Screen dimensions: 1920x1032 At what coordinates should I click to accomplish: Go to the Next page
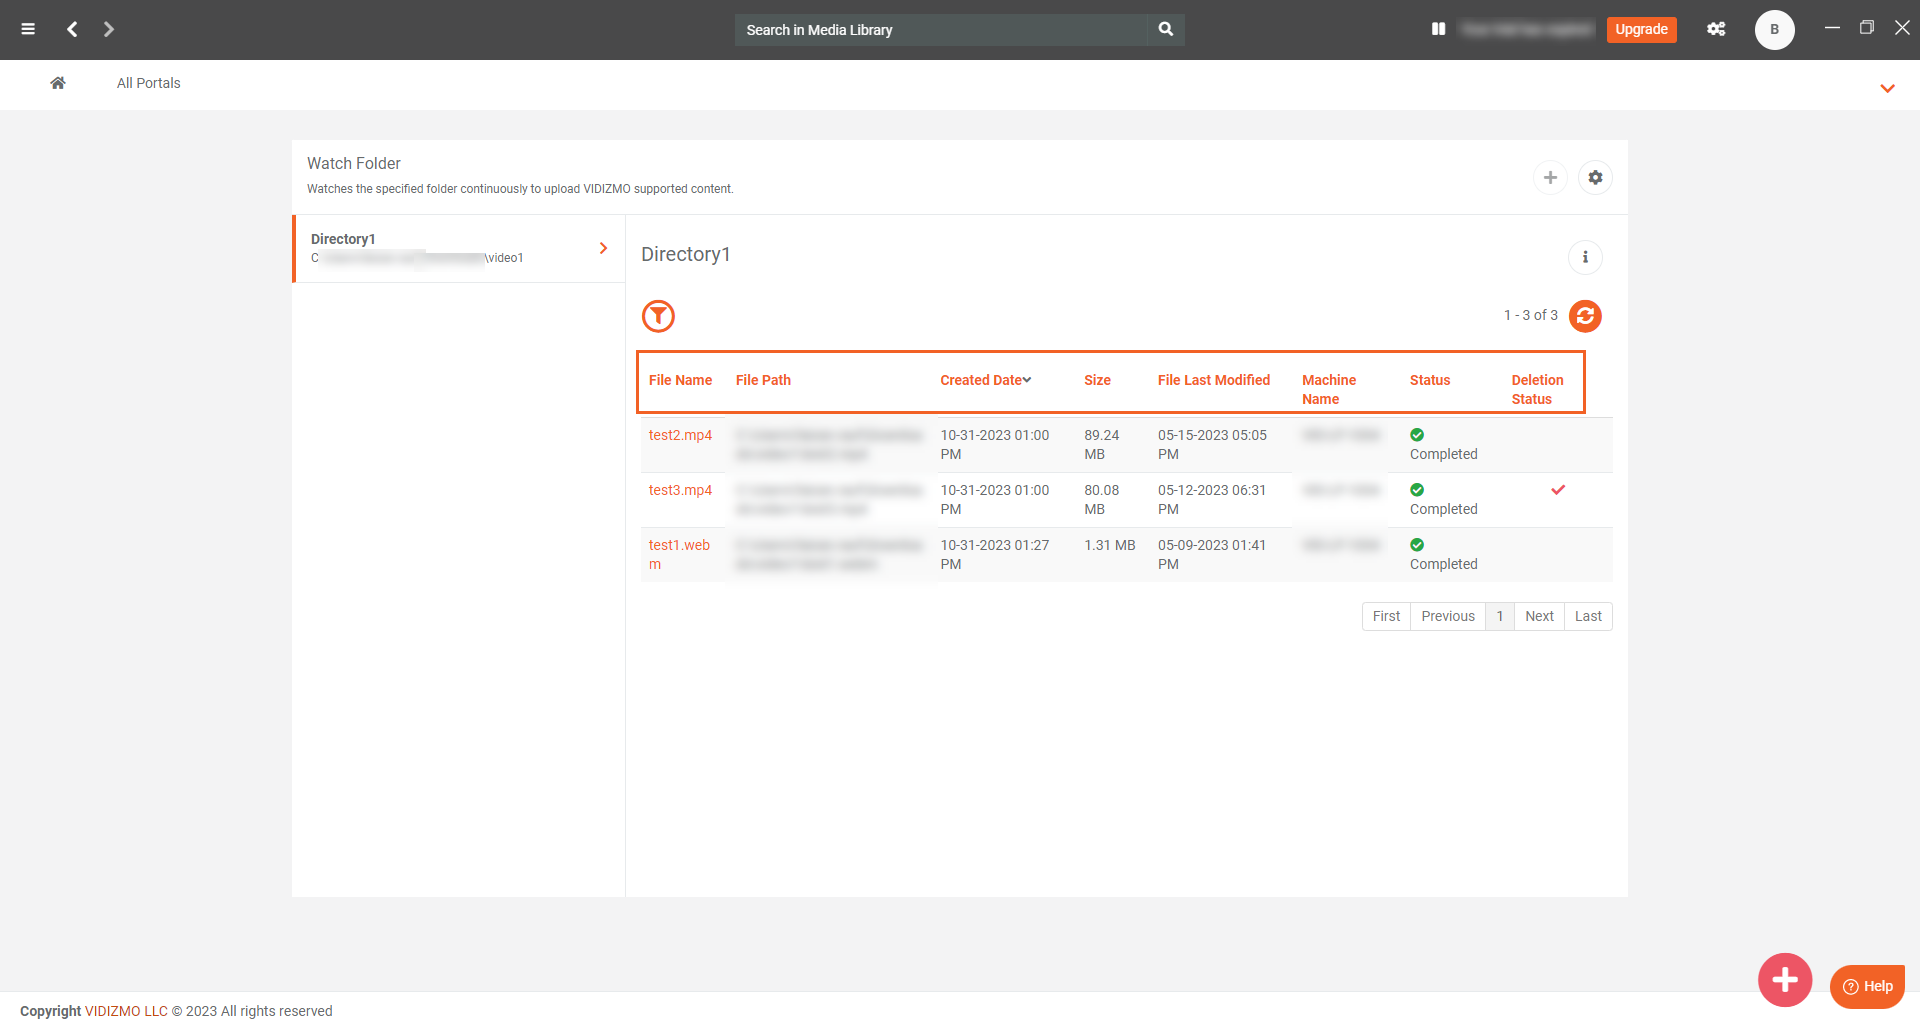tap(1539, 616)
